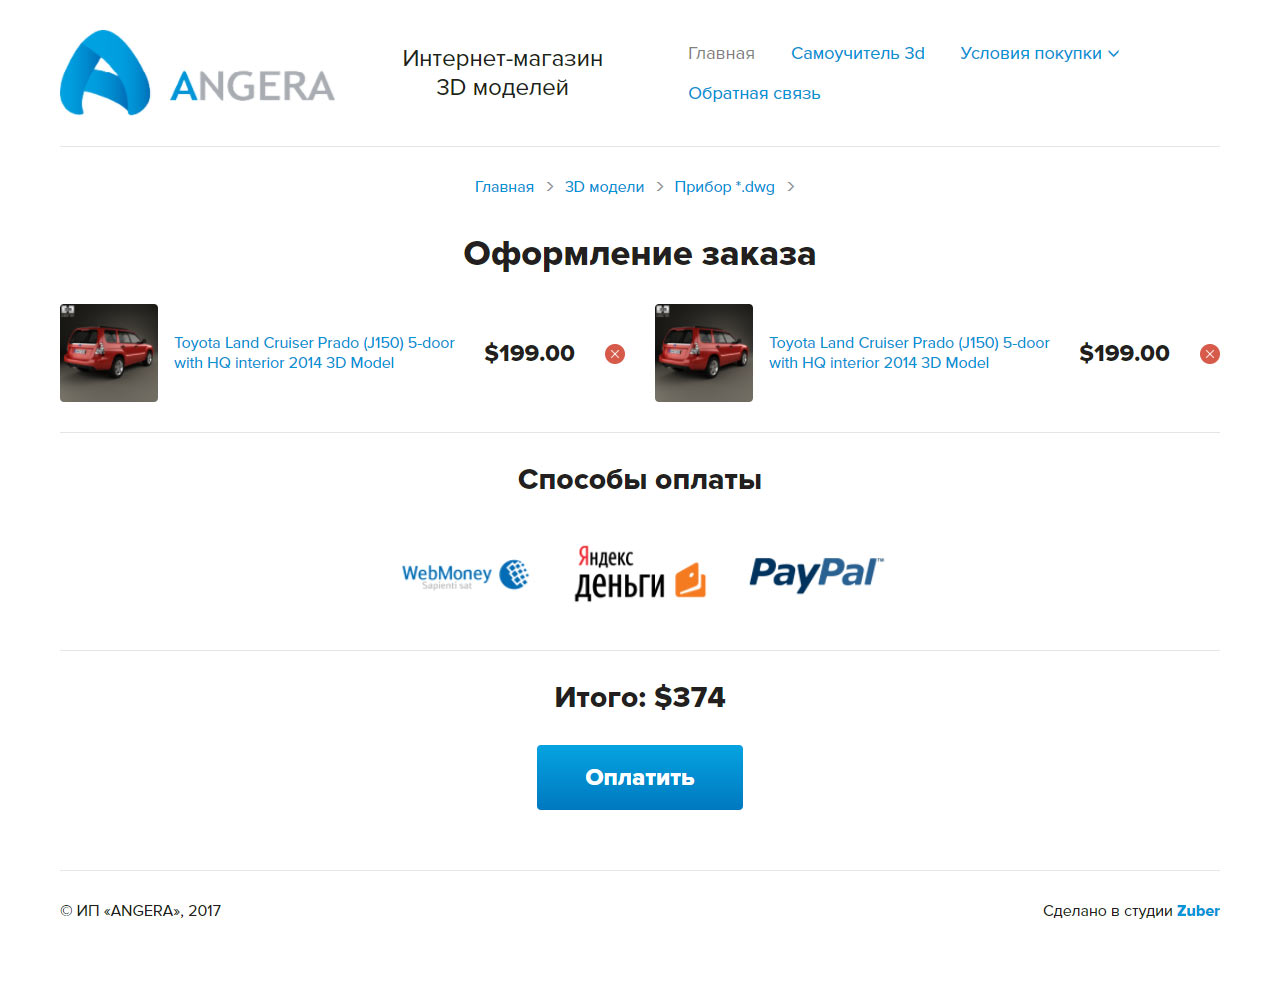Click the ANGERA logo
Screen dimensions: 1280x981
[x=197, y=73]
